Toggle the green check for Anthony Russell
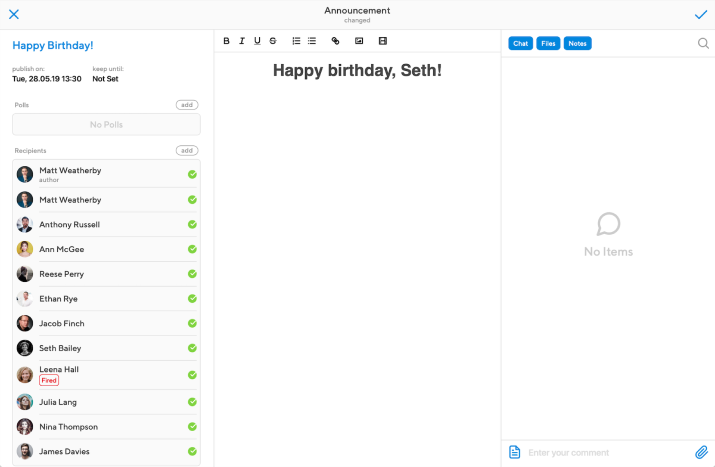Image resolution: width=715 pixels, height=467 pixels. [x=192, y=224]
